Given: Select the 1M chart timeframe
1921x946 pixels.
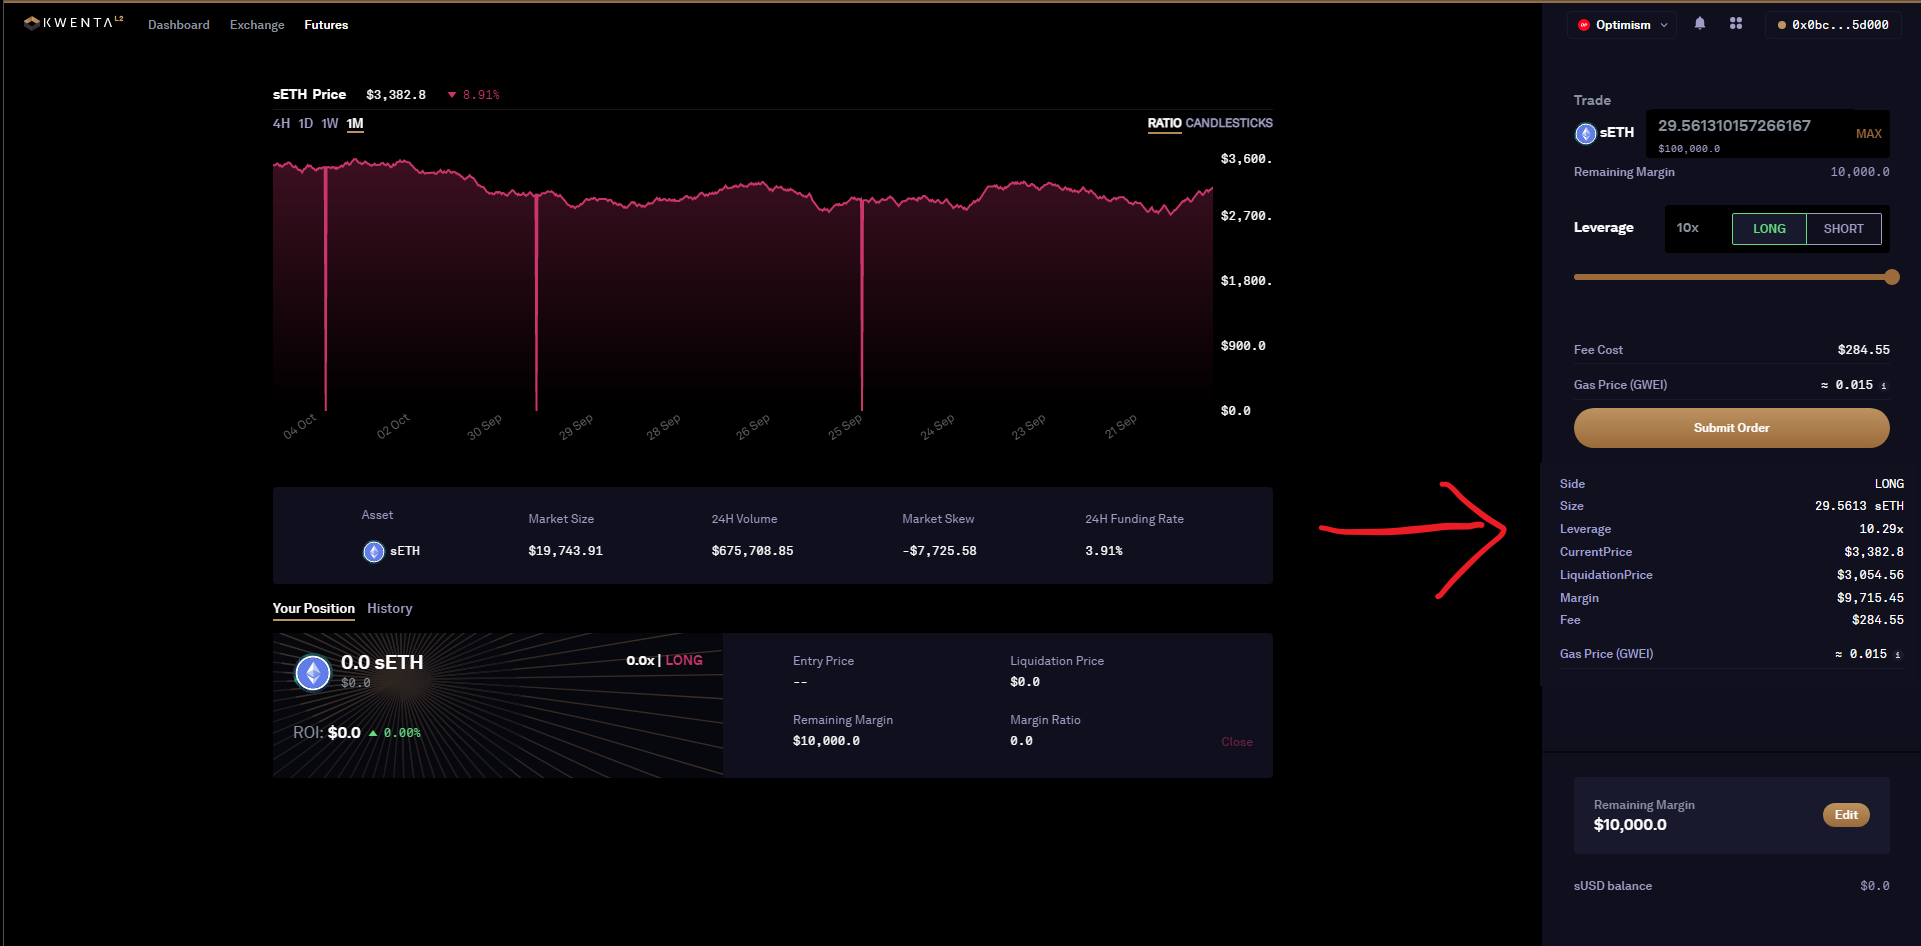Looking at the screenshot, I should (x=355, y=124).
